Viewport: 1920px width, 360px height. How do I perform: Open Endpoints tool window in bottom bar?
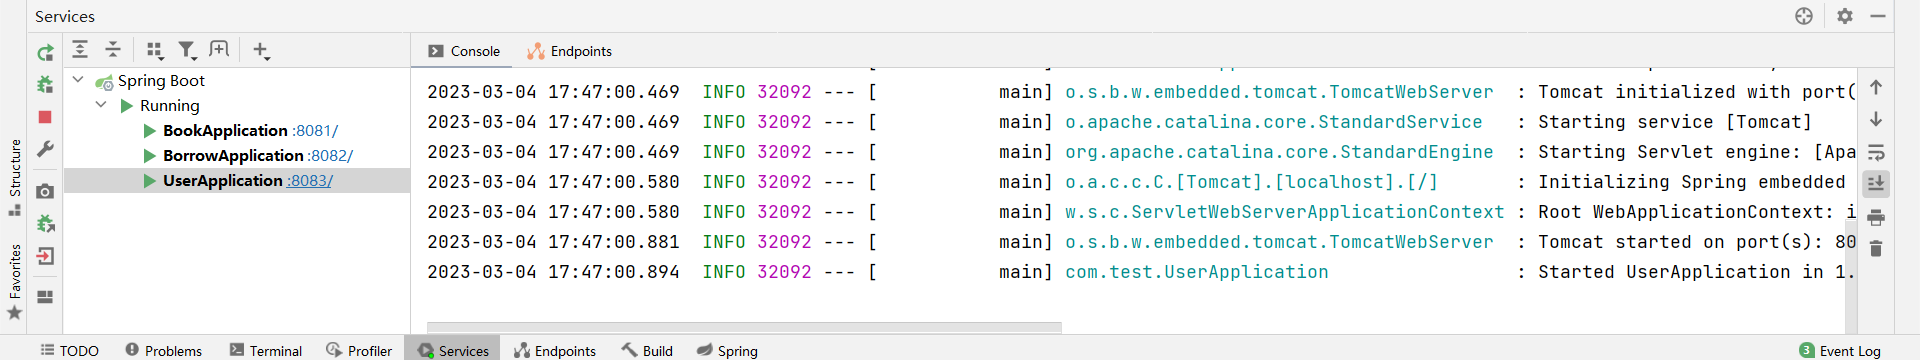[555, 350]
